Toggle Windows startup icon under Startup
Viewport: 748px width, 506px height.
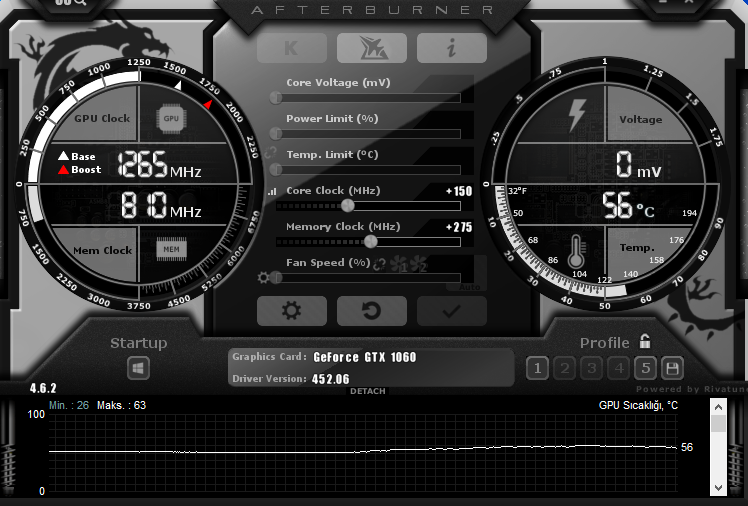click(138, 368)
